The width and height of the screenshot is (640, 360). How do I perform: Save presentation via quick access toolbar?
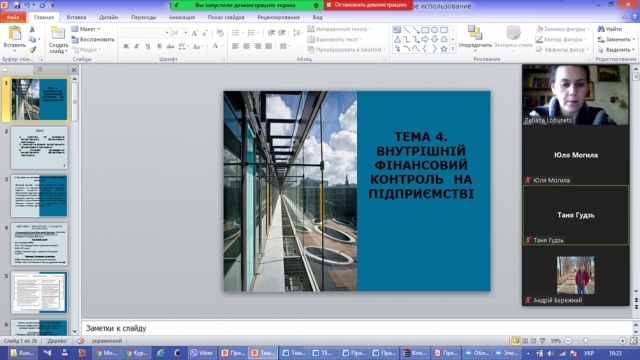coord(17,5)
